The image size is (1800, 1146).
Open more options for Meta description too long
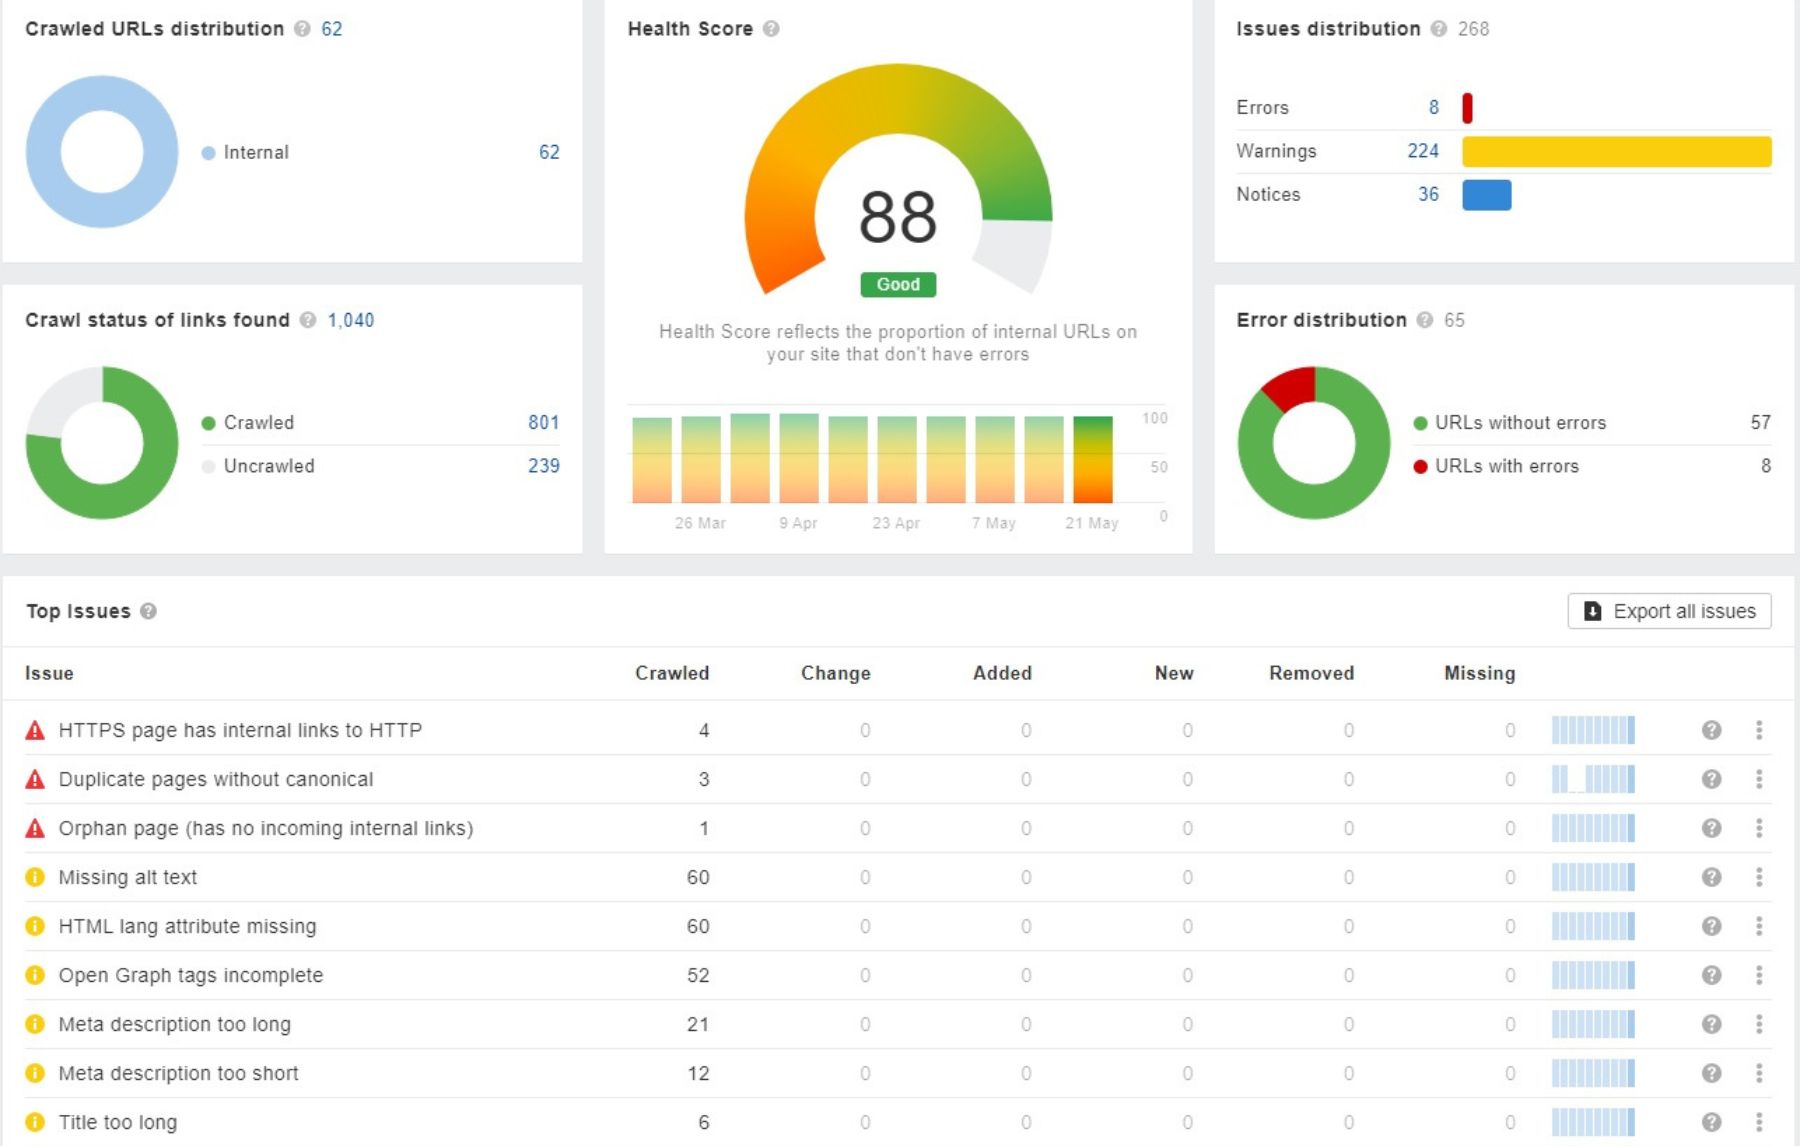(1759, 1024)
